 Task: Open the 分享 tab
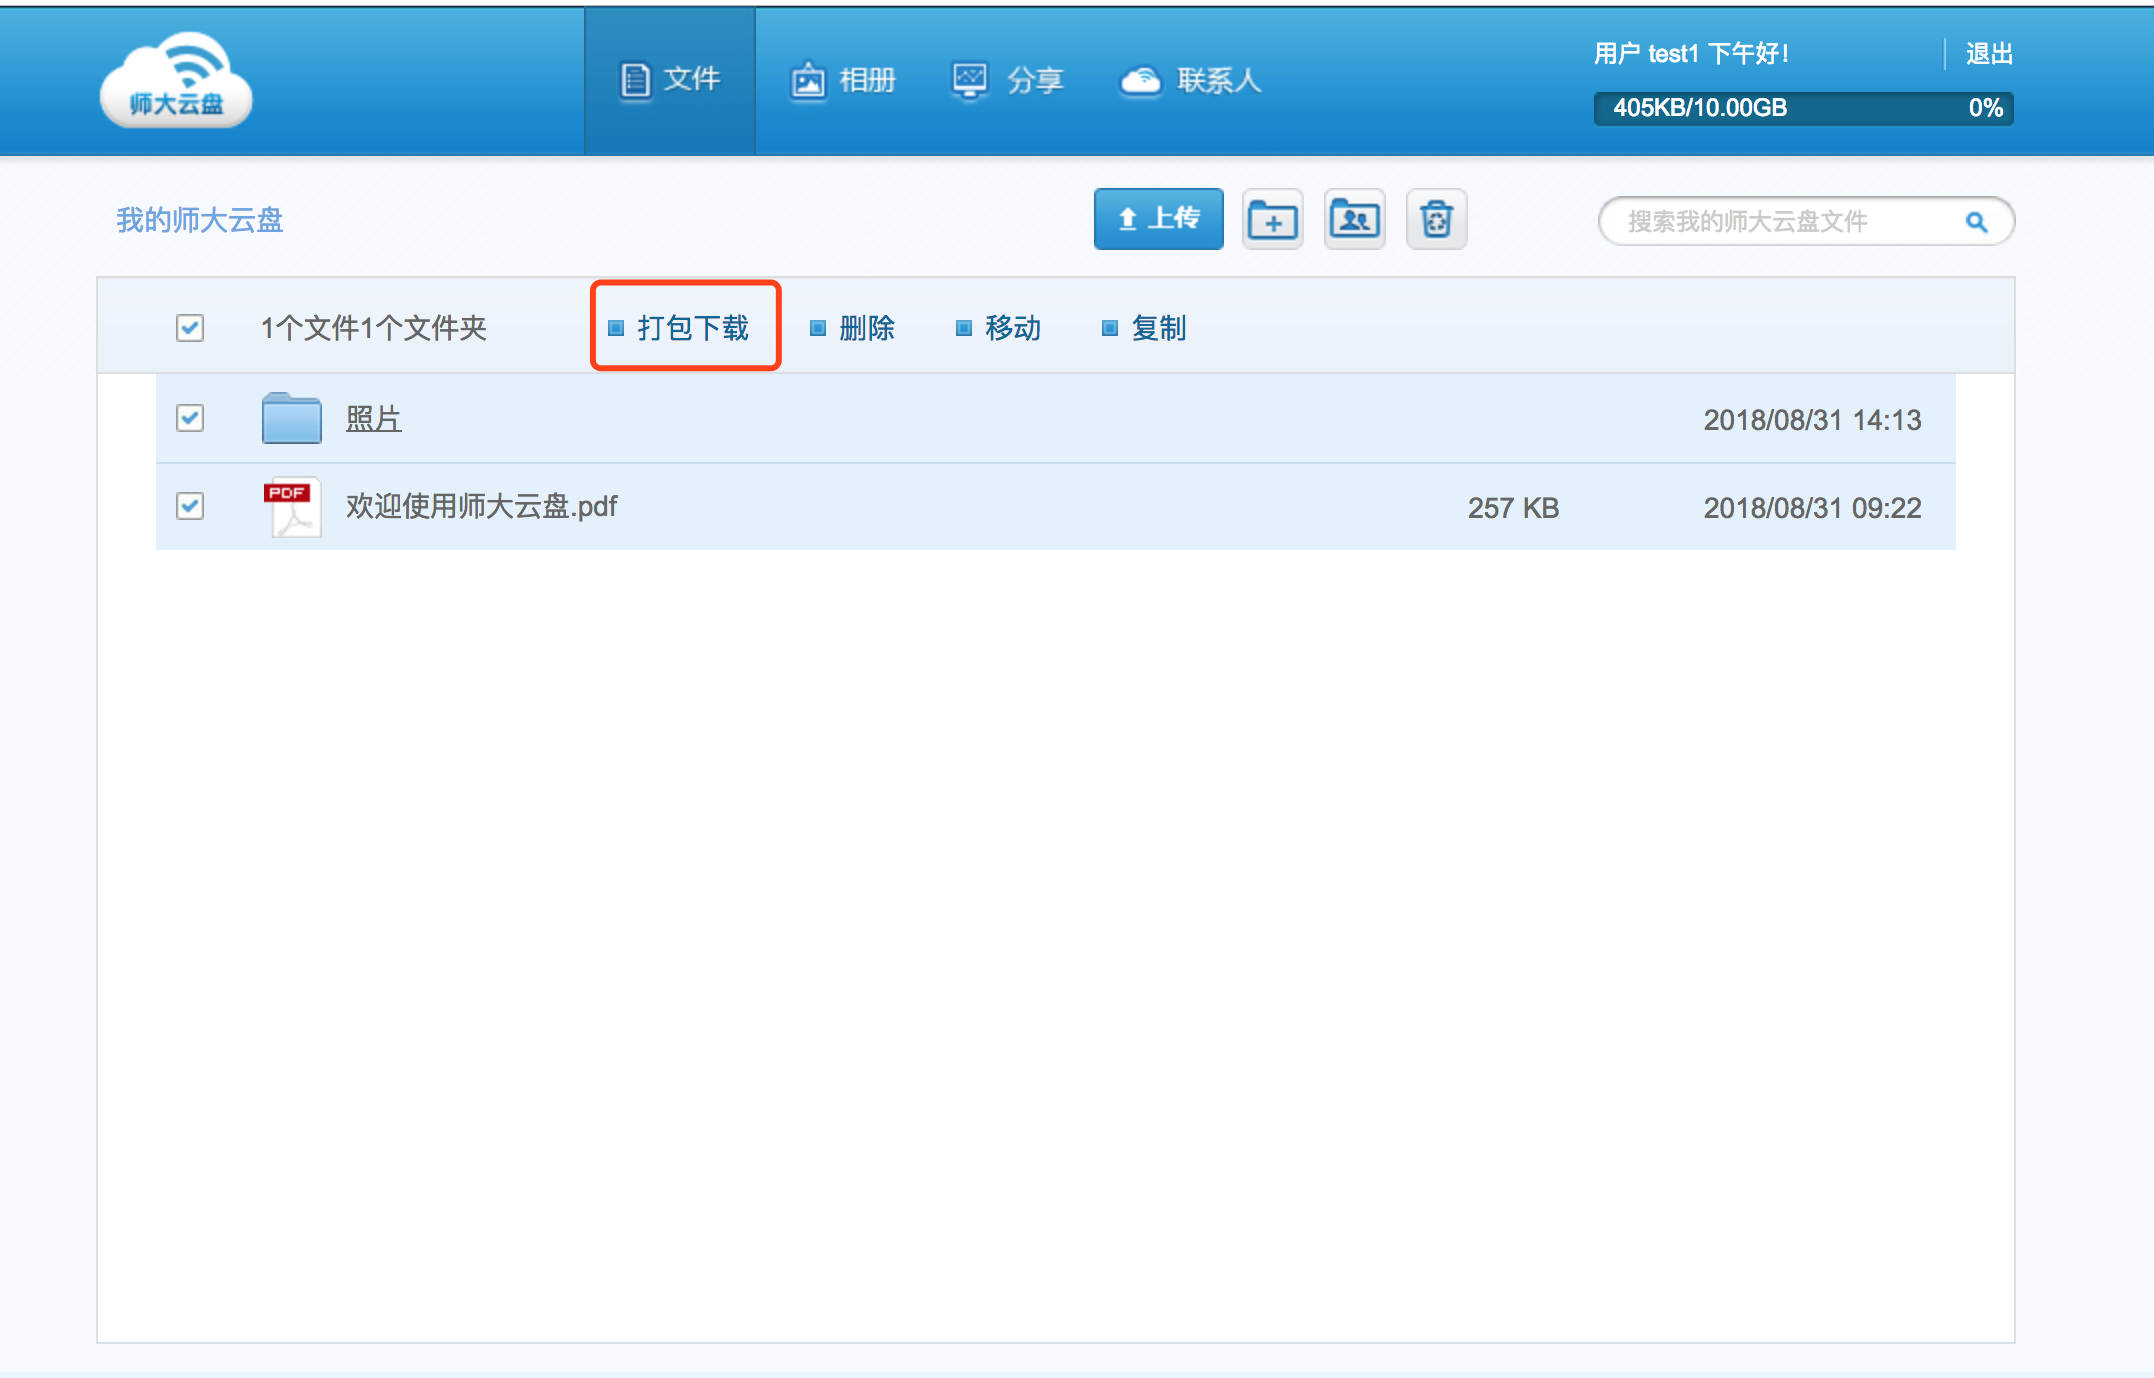pos(1007,80)
